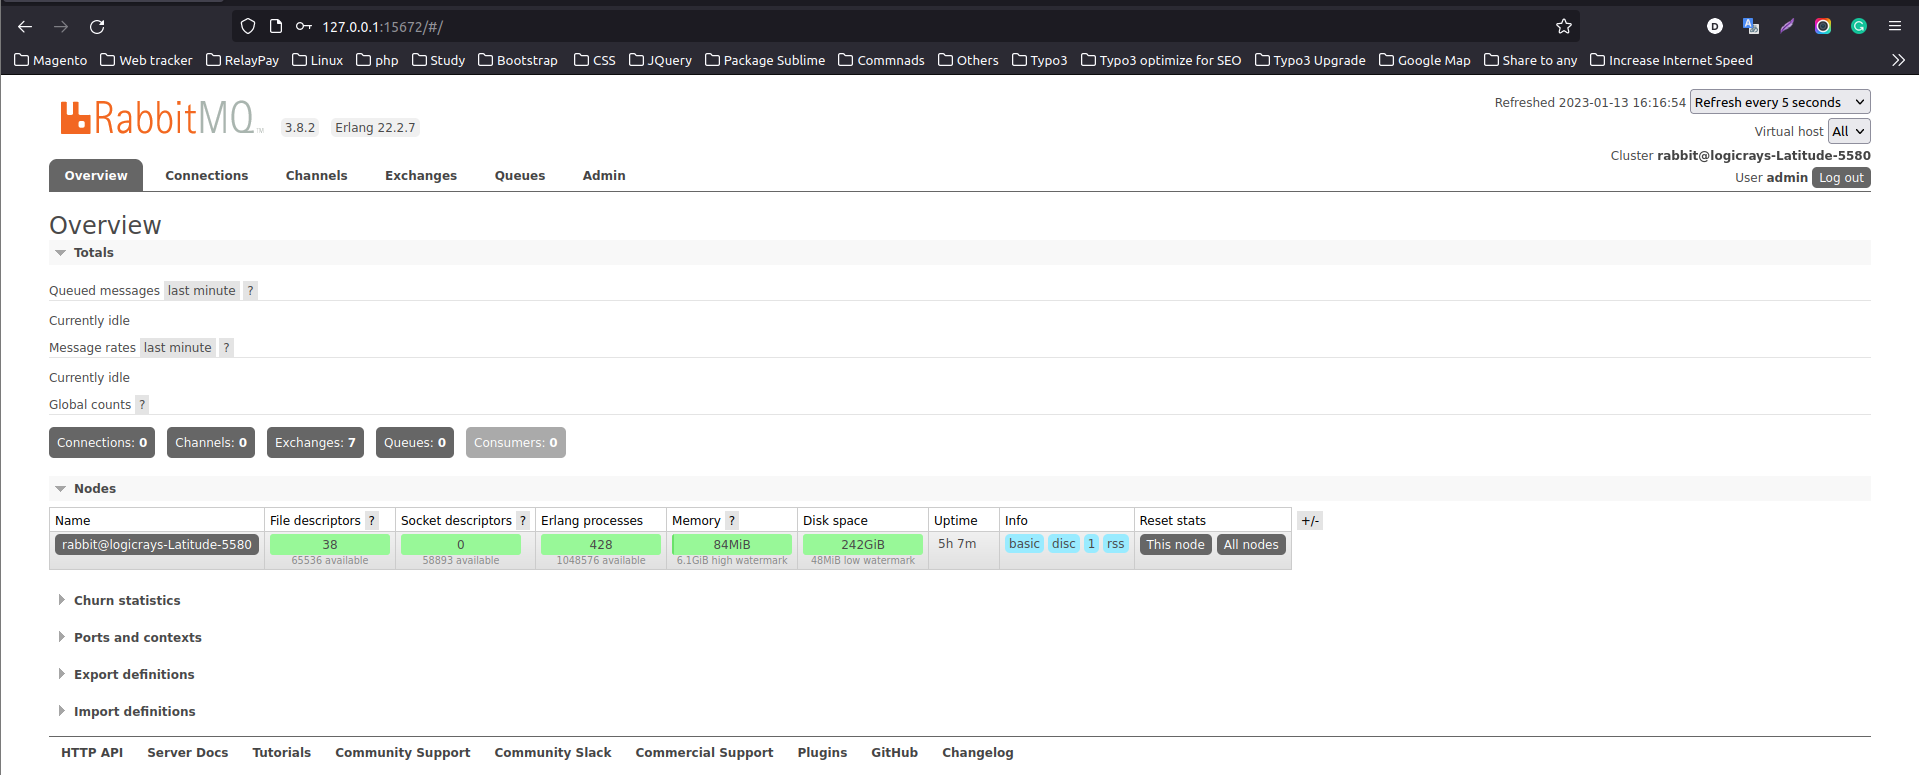Click Queued messages last minute range
The height and width of the screenshot is (775, 1919).
[x=202, y=291]
